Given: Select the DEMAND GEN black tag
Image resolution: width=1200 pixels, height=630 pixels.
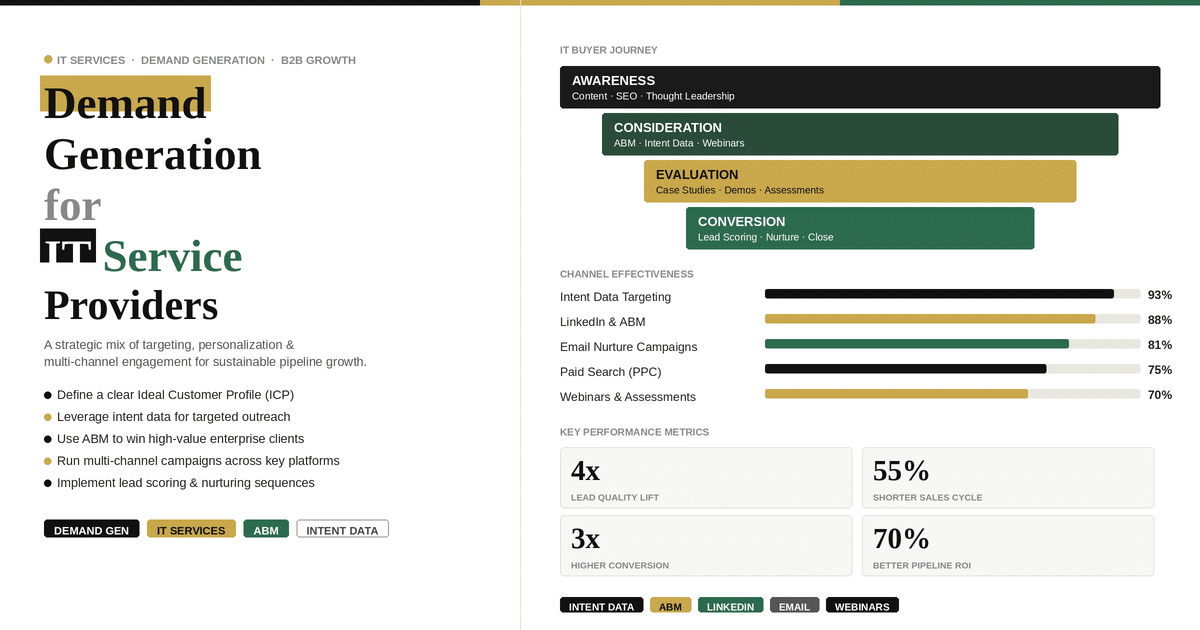Looking at the screenshot, I should [91, 529].
